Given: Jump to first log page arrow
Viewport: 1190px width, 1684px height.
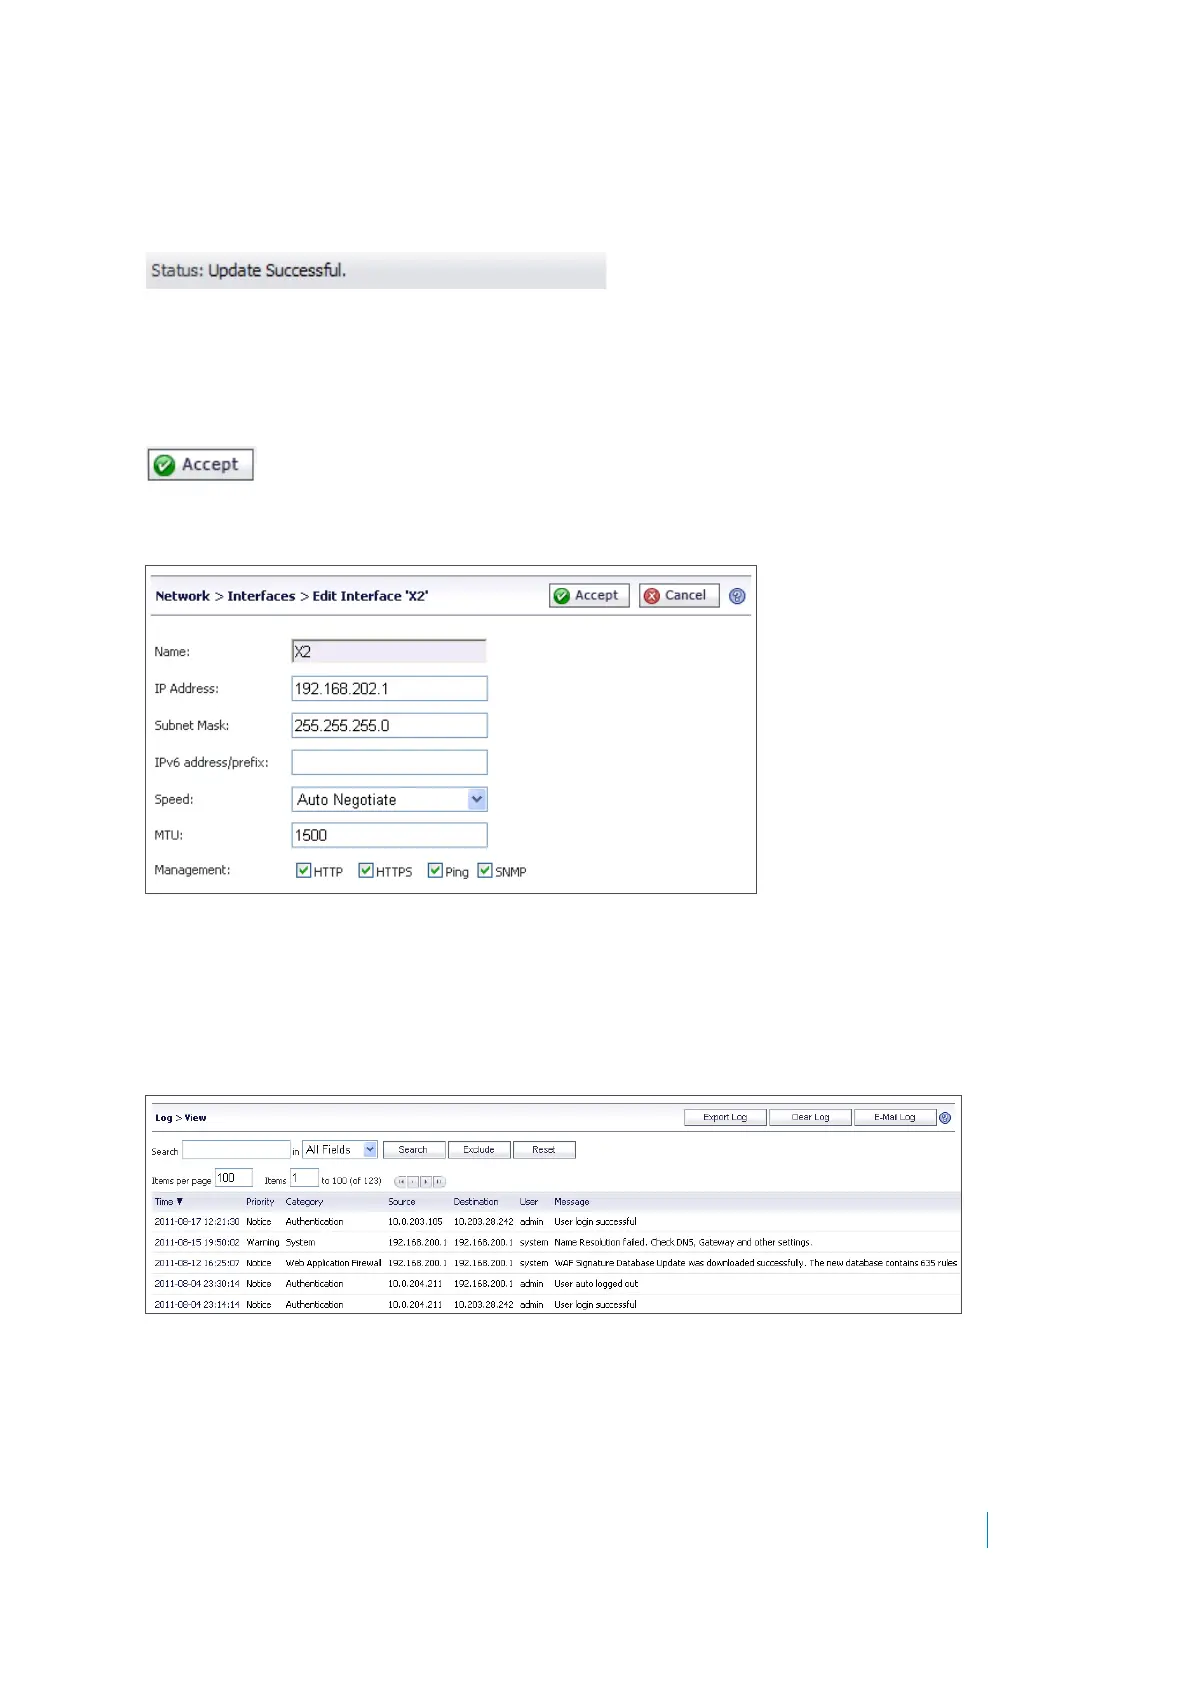Looking at the screenshot, I should coord(401,1181).
